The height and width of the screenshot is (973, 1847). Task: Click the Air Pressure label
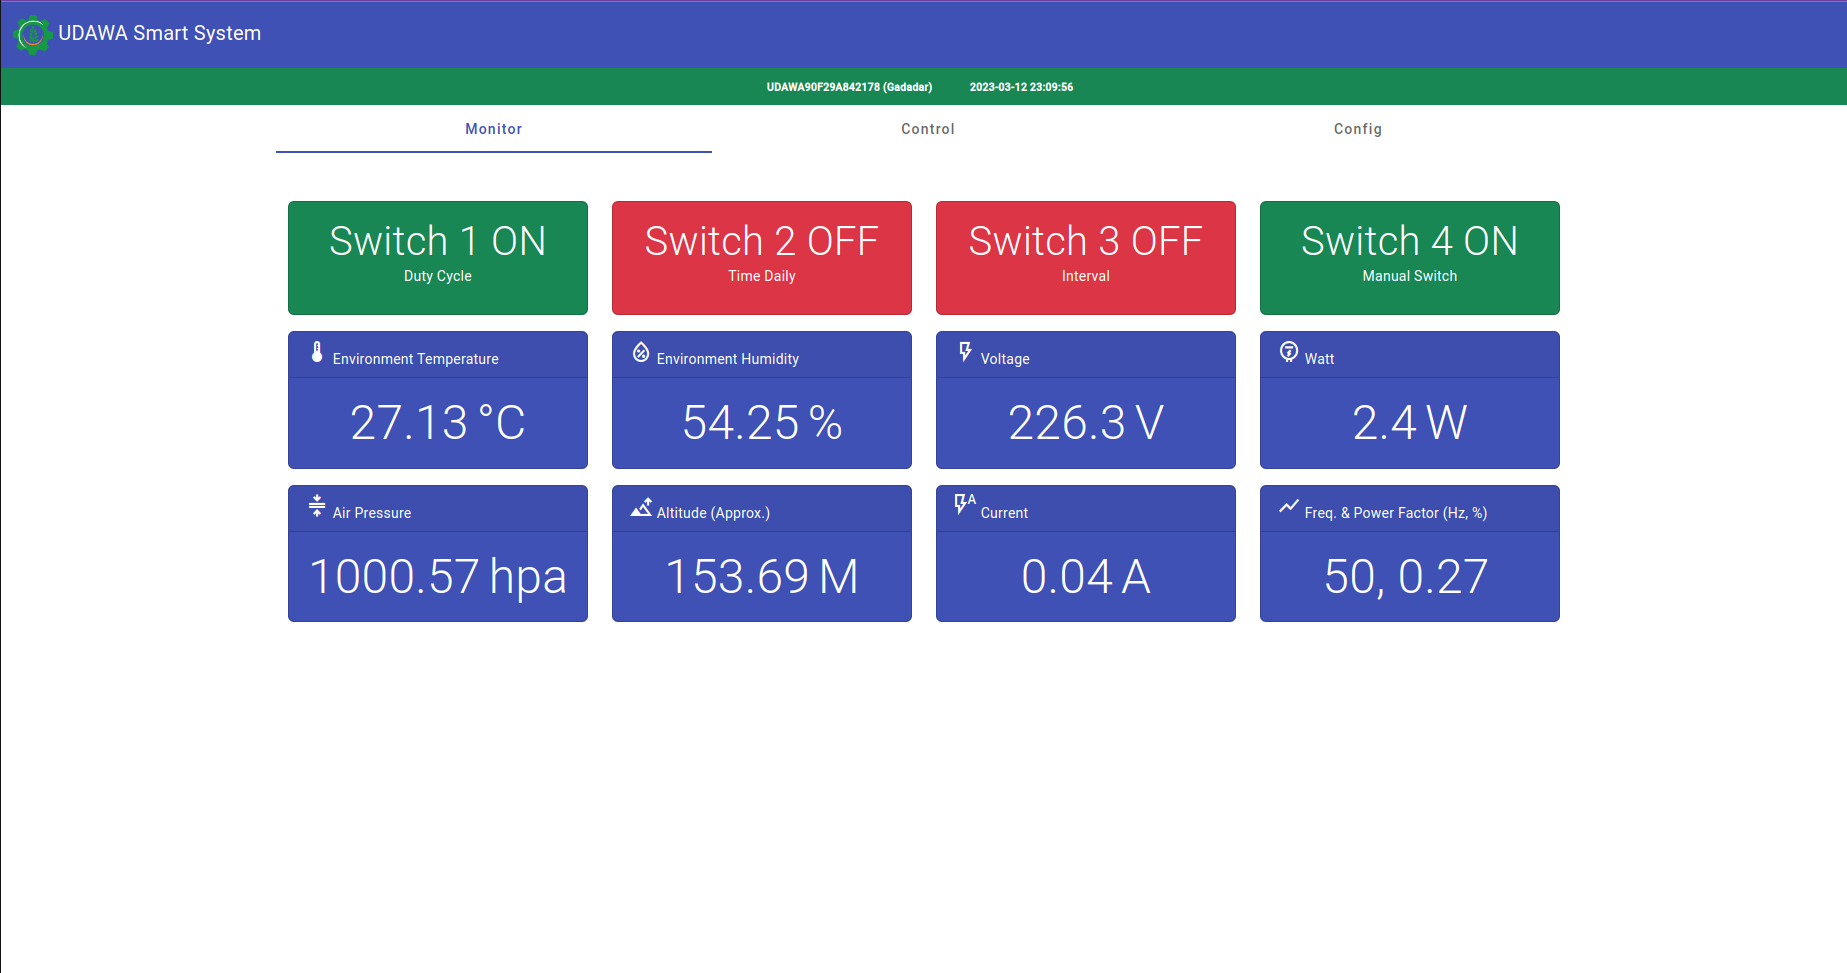pyautogui.click(x=372, y=513)
